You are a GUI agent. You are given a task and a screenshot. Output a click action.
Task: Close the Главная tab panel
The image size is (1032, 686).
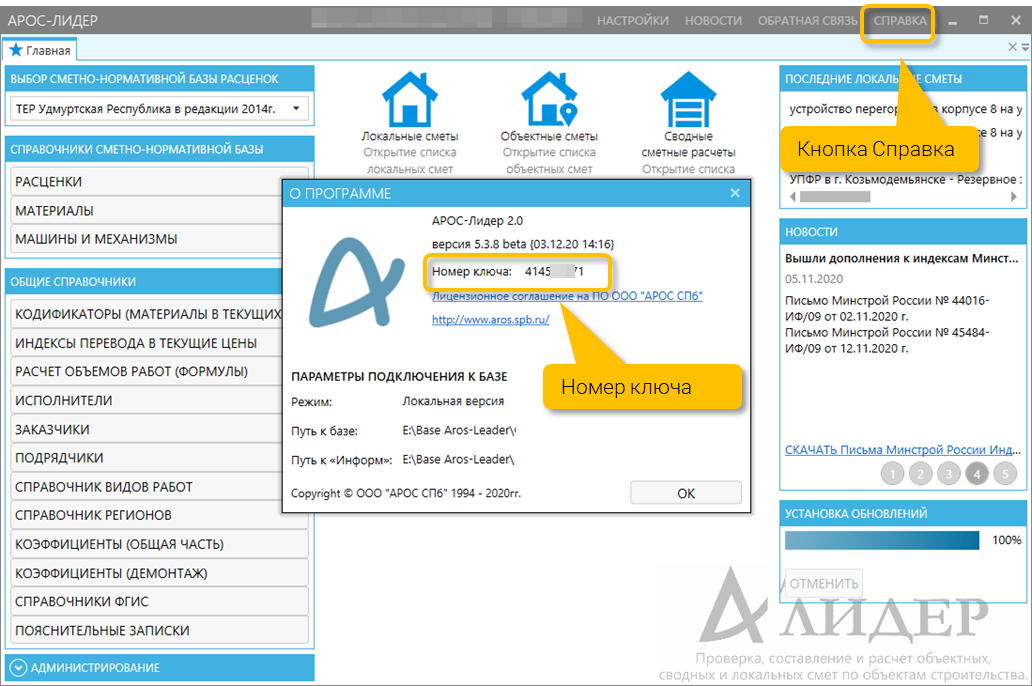[1012, 47]
